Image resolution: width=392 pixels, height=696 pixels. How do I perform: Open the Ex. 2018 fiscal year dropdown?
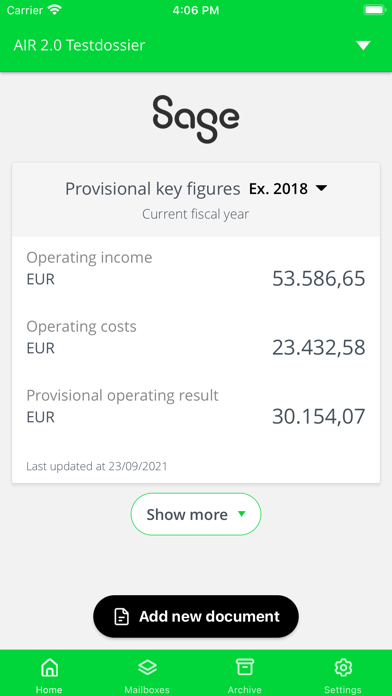288,189
